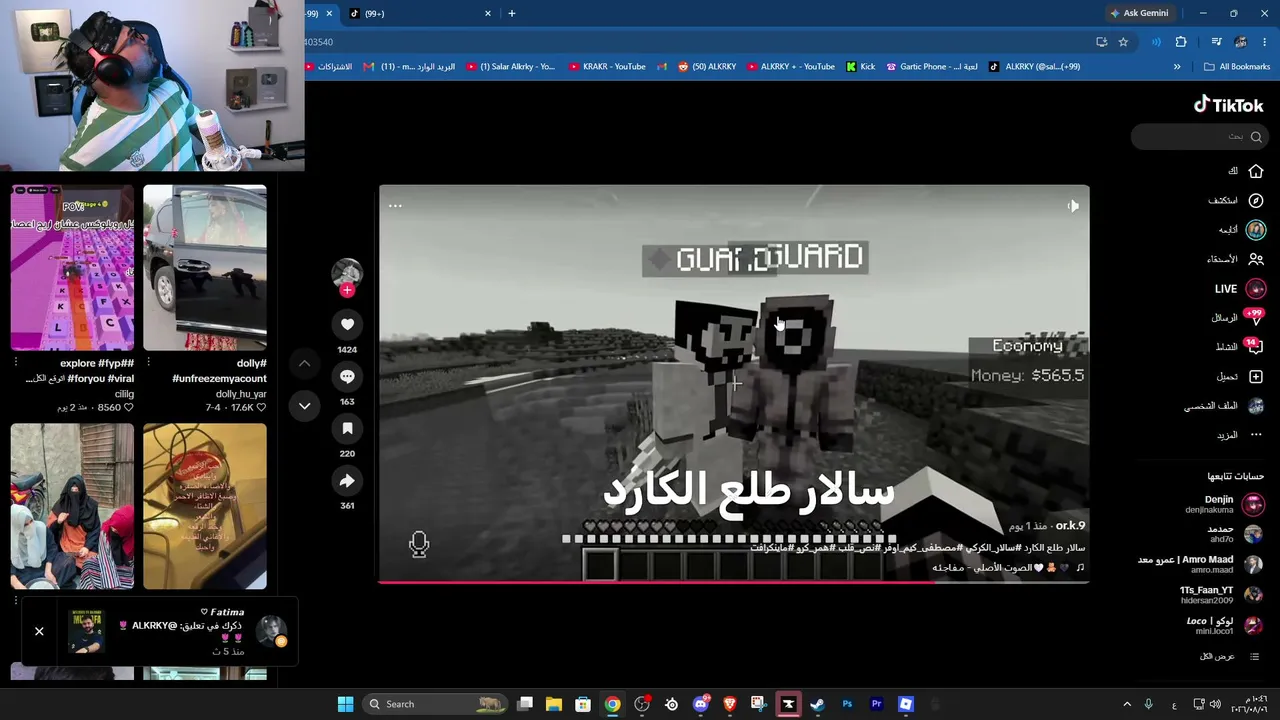Open the red bowl video thumbnail
The image size is (1280, 720).
[205, 506]
